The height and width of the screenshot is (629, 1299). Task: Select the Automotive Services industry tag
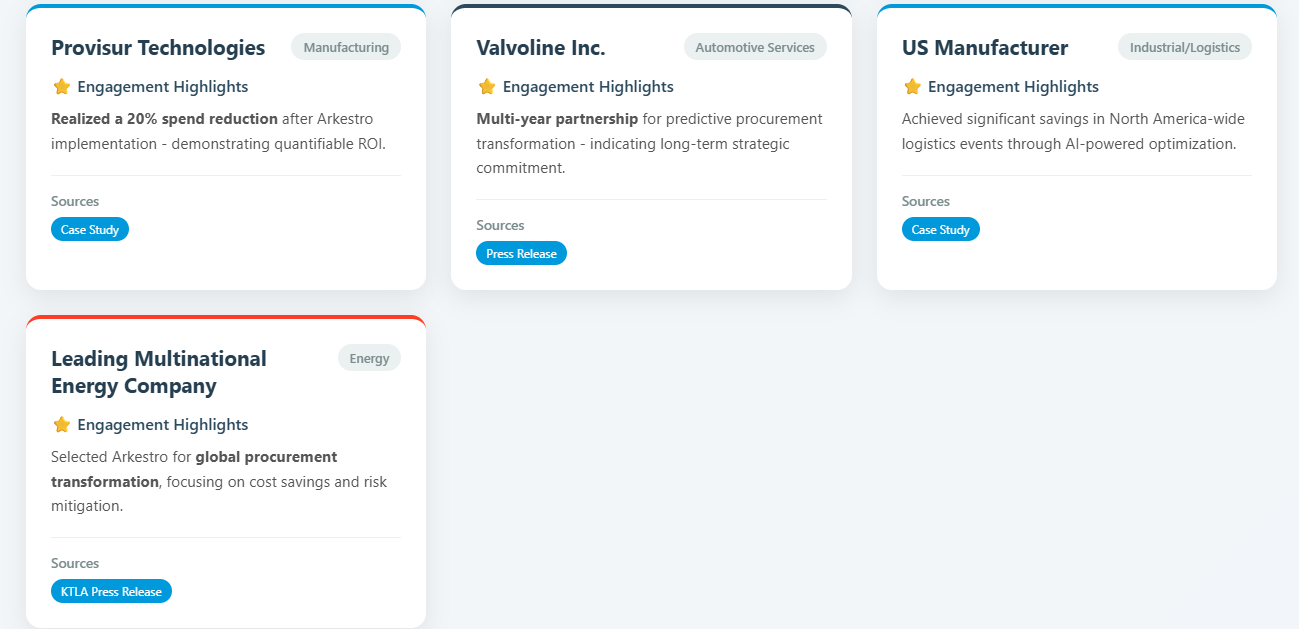coord(755,47)
